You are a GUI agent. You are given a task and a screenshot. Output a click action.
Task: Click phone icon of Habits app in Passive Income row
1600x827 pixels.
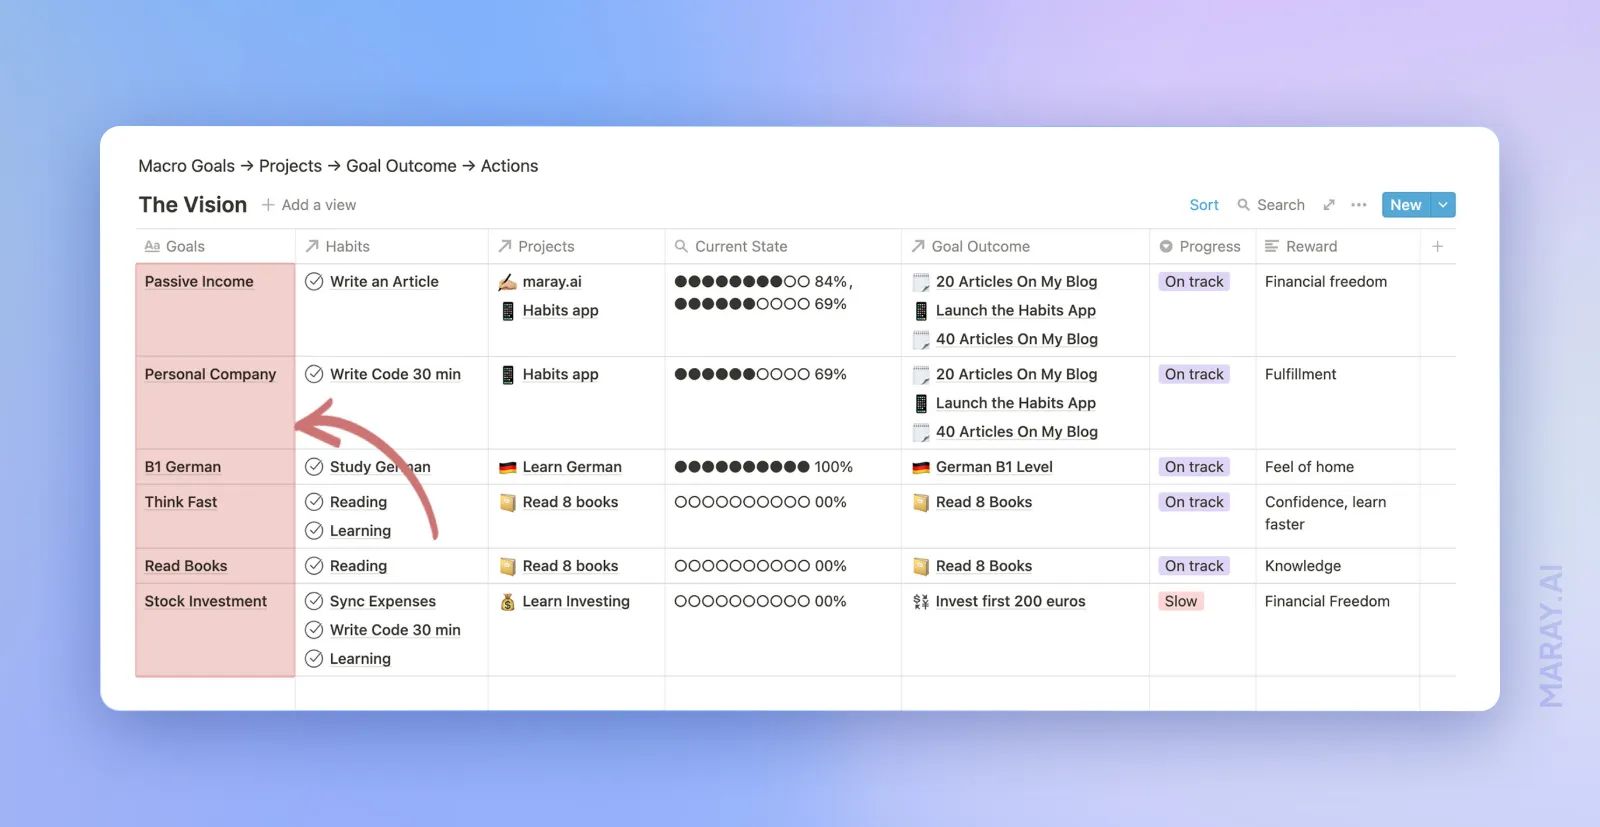508,311
